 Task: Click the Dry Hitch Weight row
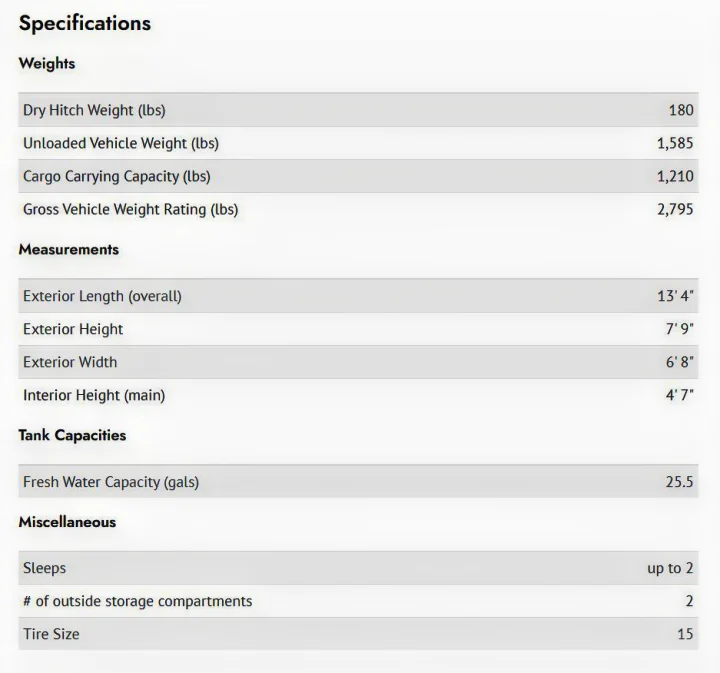pyautogui.click(x=358, y=110)
